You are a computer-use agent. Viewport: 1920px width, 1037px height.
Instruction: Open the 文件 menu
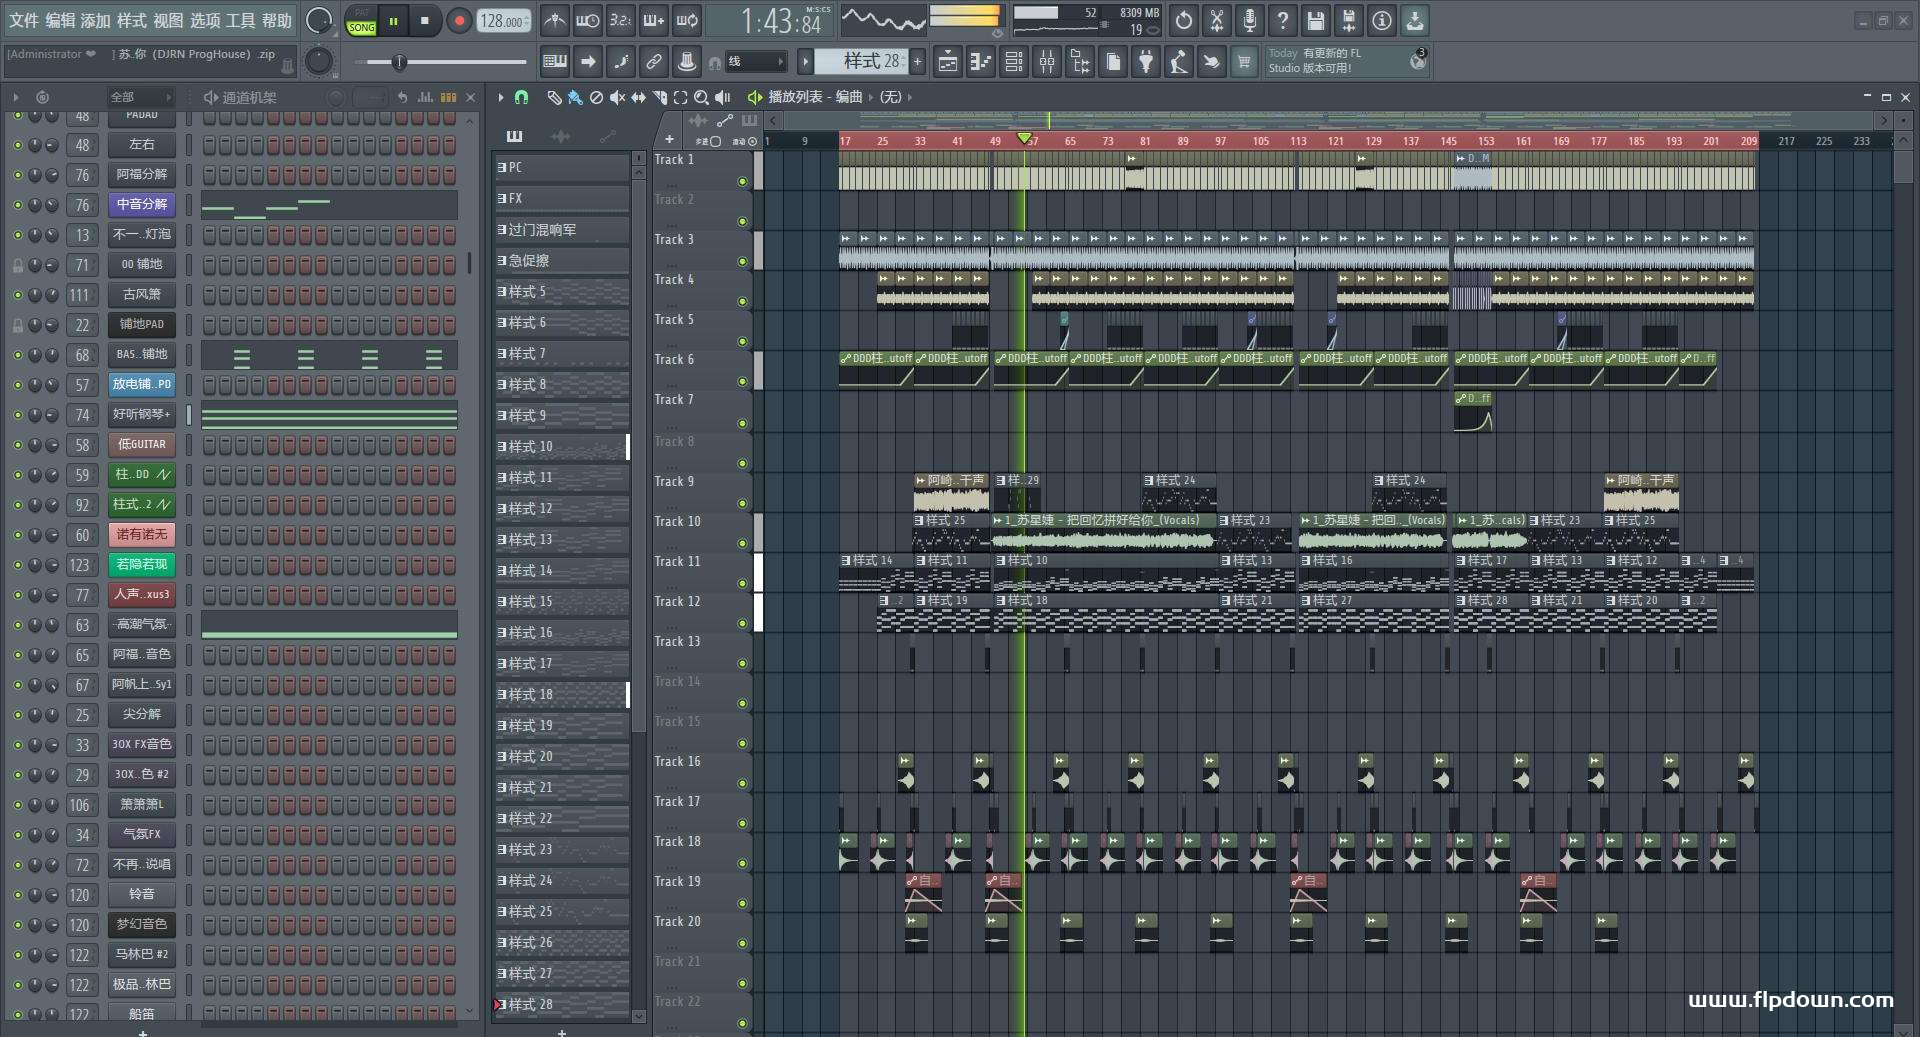pyautogui.click(x=24, y=20)
